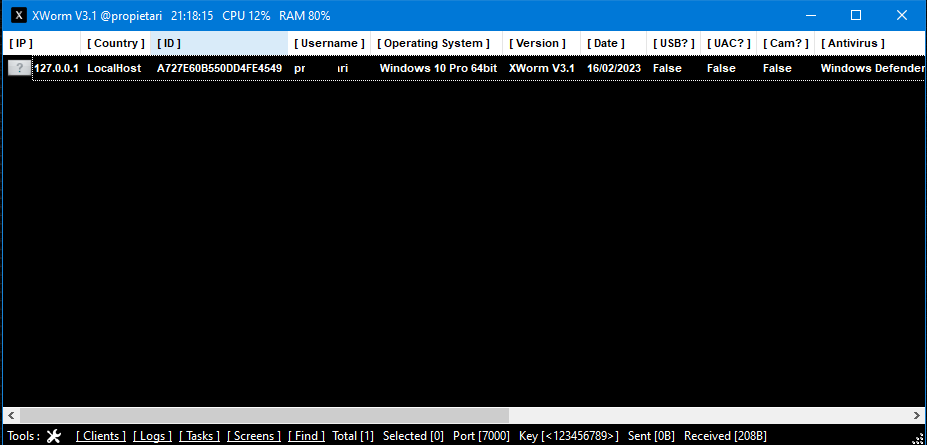
Task: Sort by the Username column header
Action: coord(329,43)
